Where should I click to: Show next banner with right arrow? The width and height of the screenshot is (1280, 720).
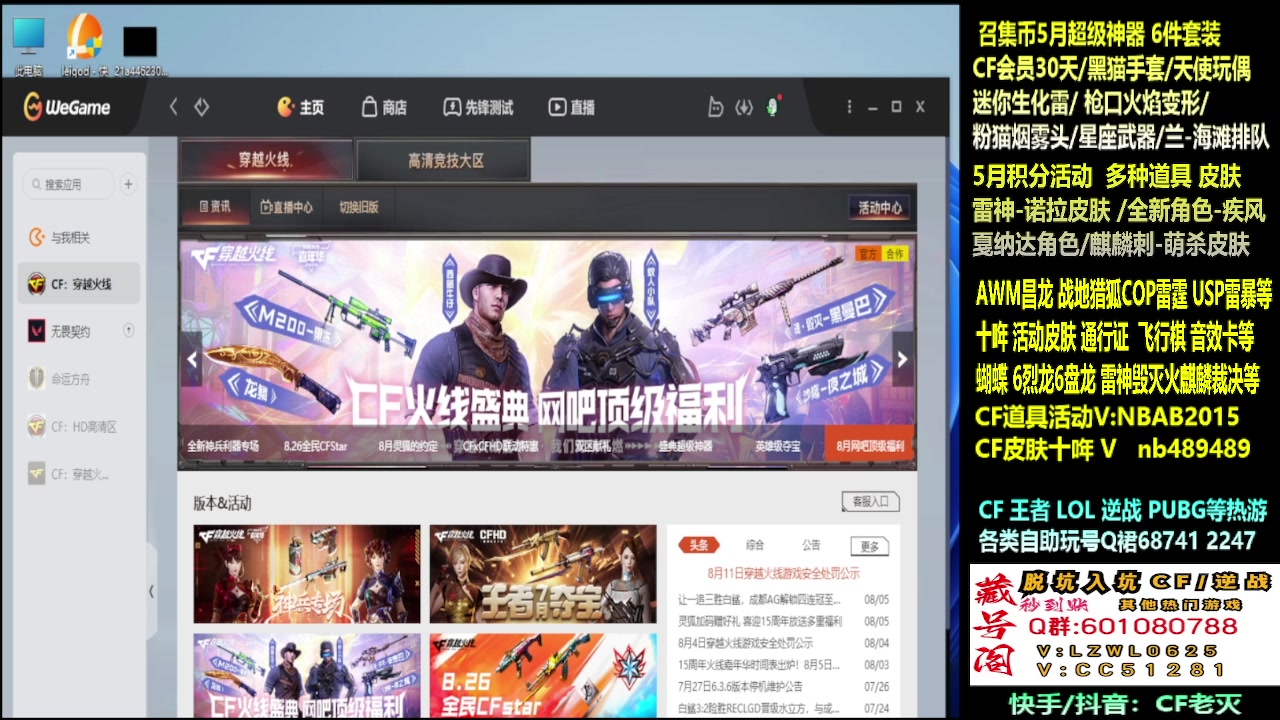[x=902, y=359]
